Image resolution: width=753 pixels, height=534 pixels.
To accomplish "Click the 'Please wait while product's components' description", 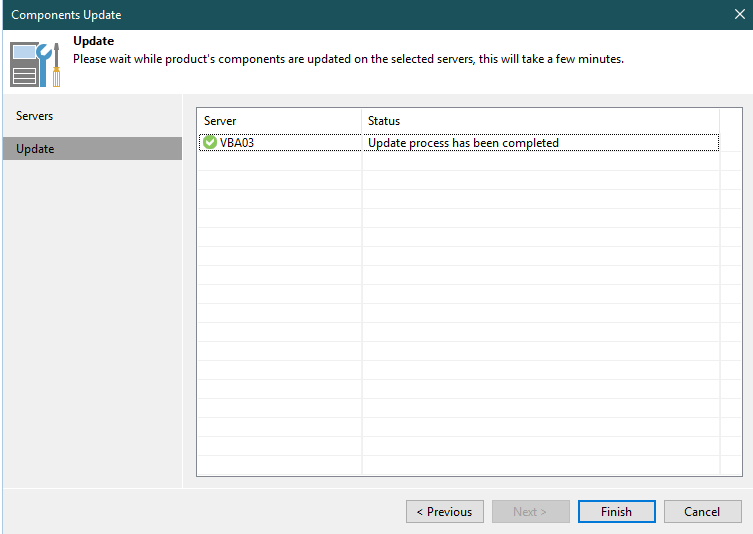I will coord(348,59).
